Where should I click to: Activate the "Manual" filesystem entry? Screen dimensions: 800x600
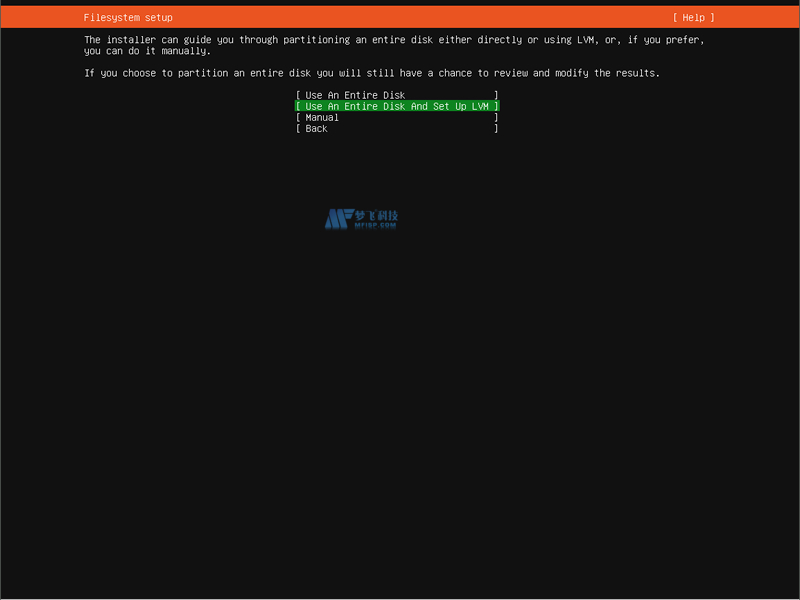pos(397,117)
